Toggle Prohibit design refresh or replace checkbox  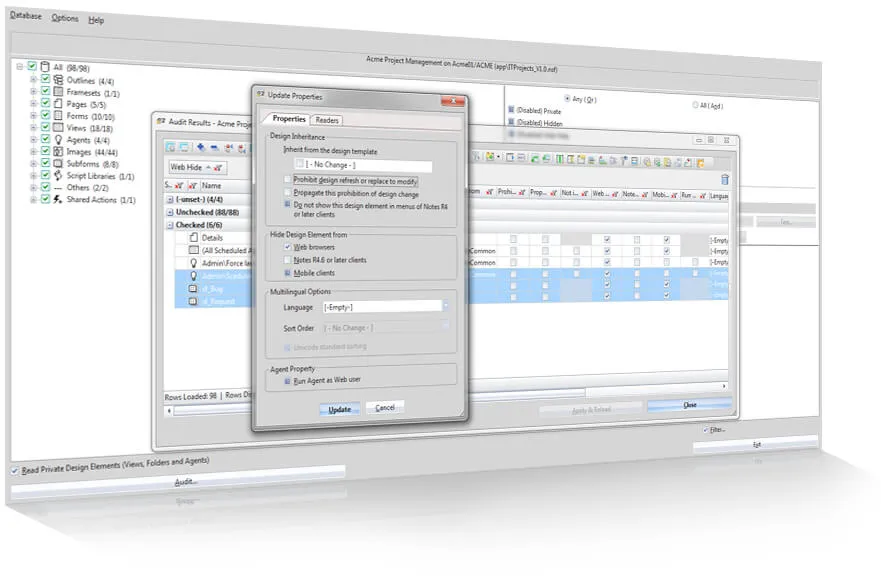[x=287, y=179]
